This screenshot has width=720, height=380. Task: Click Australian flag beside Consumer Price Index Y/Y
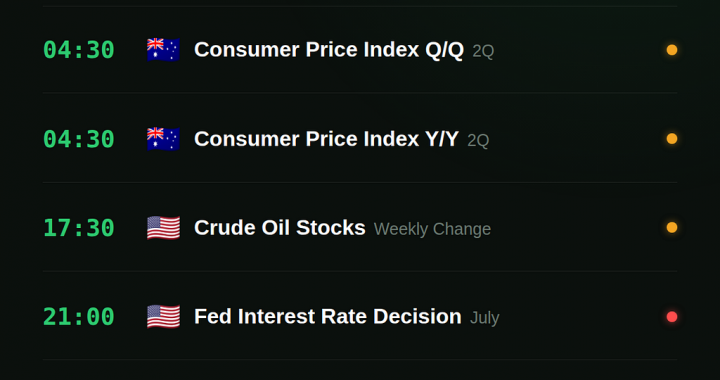[163, 139]
